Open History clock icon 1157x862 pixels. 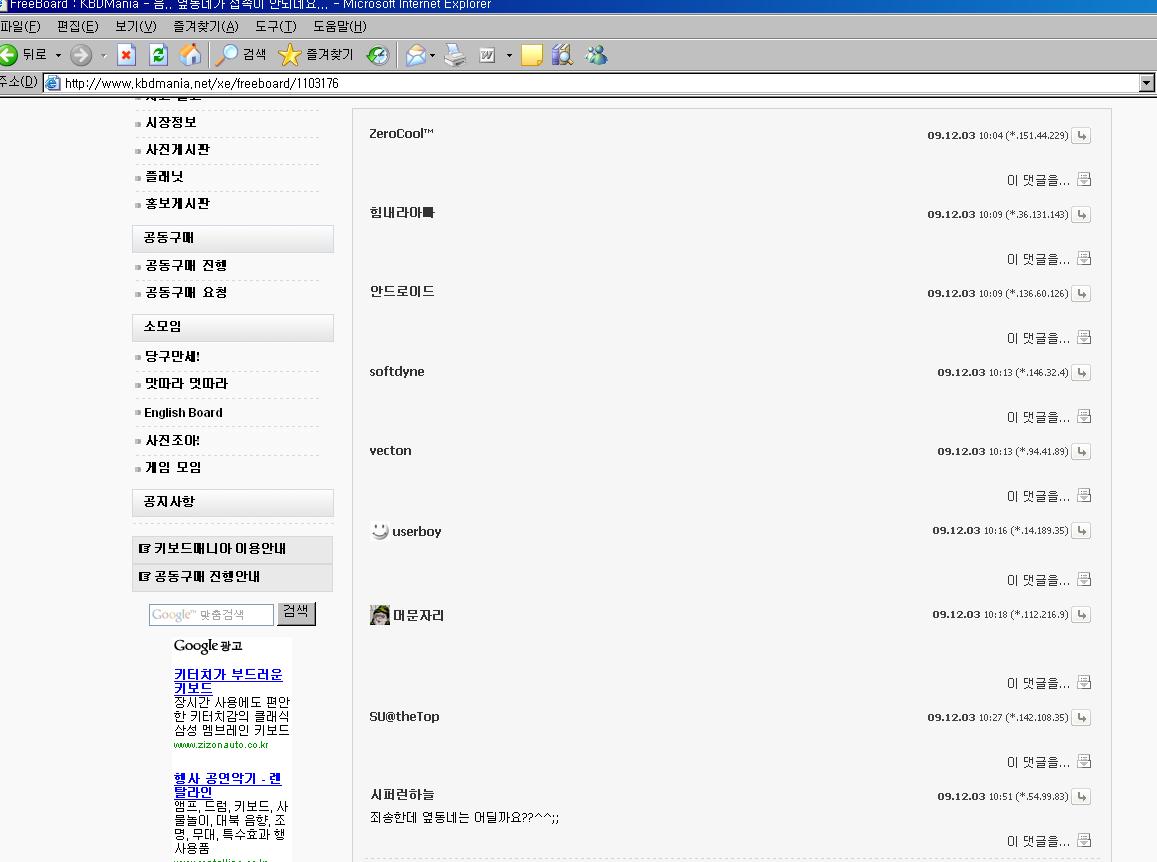point(378,55)
